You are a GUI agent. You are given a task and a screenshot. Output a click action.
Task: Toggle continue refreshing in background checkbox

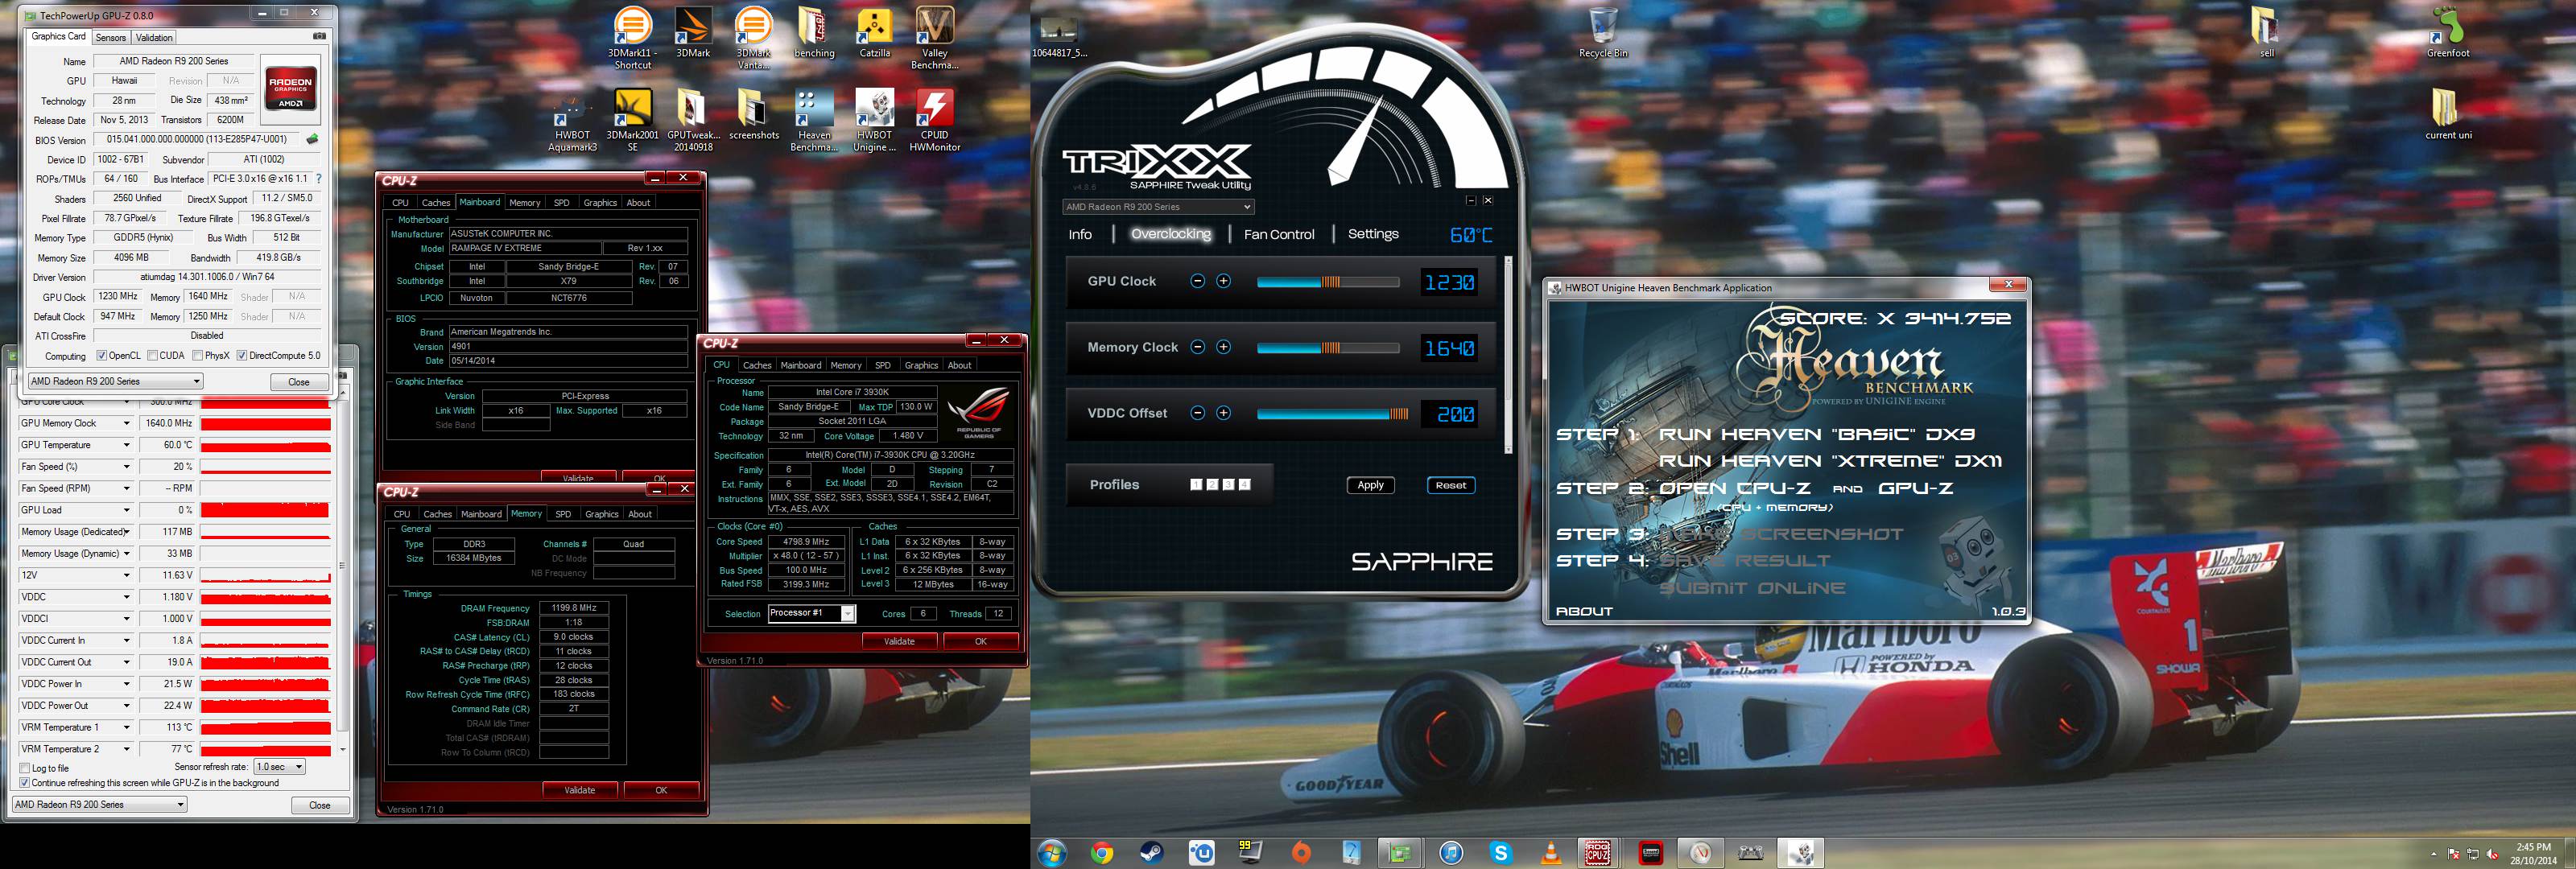tap(25, 783)
